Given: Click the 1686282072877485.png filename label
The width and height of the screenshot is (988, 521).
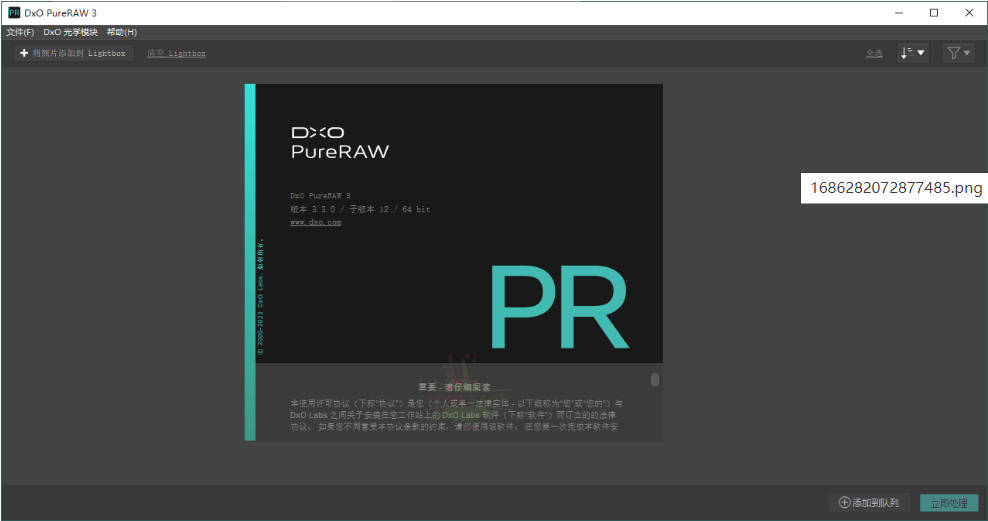Looking at the screenshot, I should (x=895, y=188).
